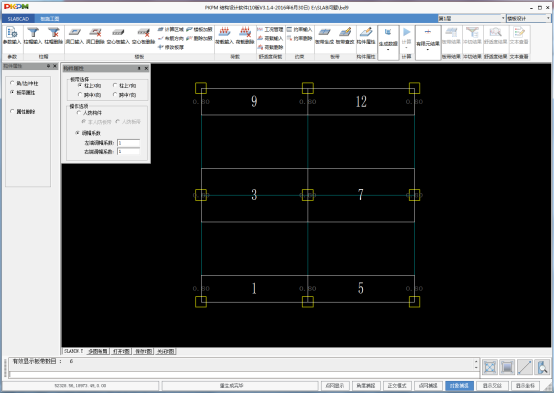This screenshot has height=393, width=554.
Task: Toggle the 对象捕捉 status bar button
Action: (x=459, y=386)
